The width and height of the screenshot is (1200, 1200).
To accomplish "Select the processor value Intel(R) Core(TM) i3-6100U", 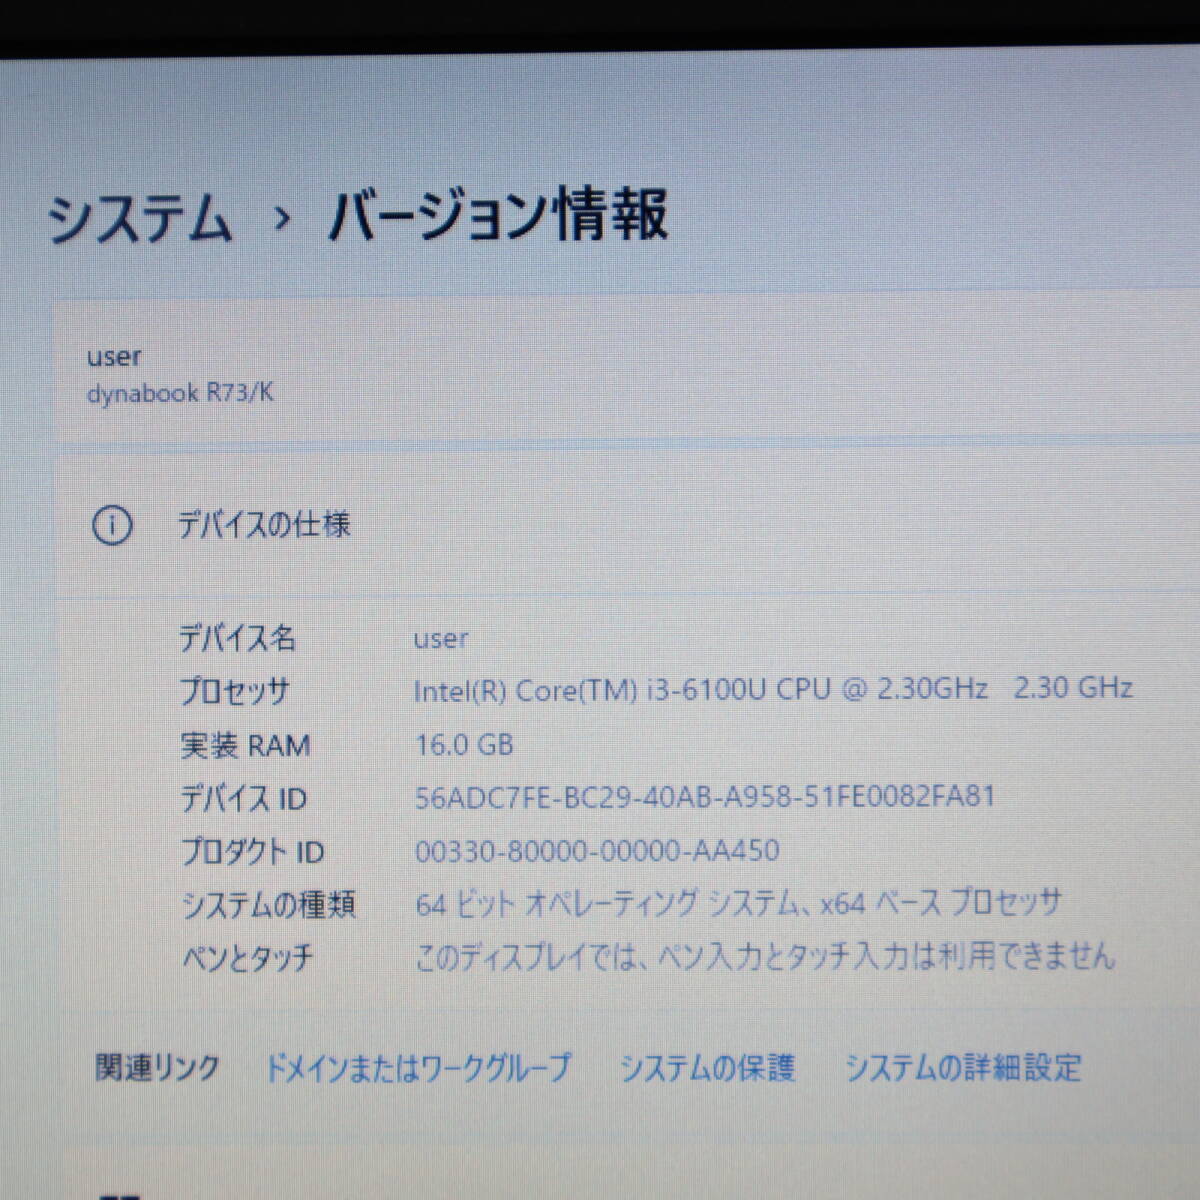I will (773, 690).
